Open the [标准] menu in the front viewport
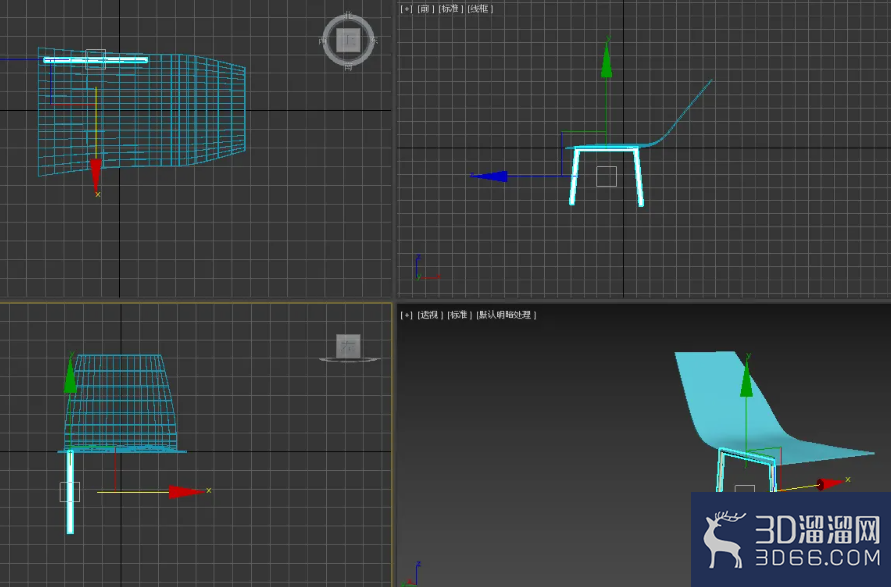Screen dimensions: 891x587 pos(451,9)
